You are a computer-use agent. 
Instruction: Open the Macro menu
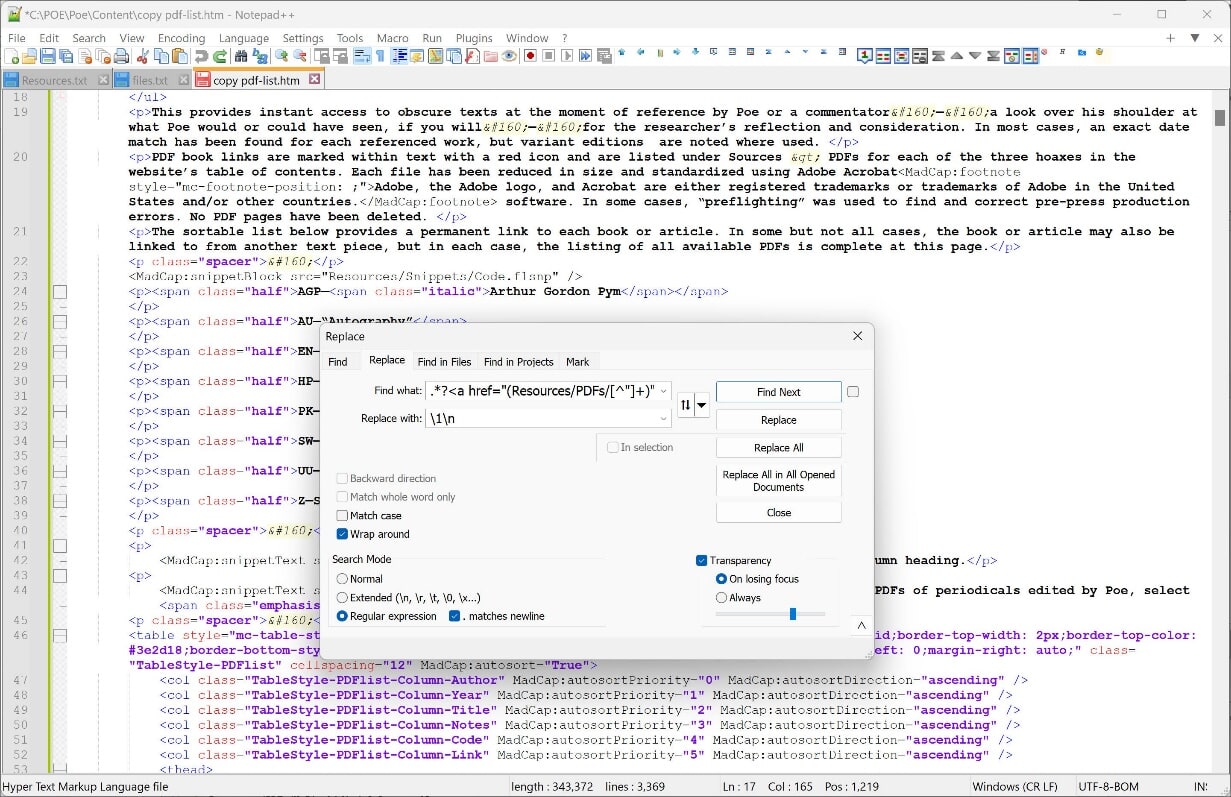(x=392, y=38)
